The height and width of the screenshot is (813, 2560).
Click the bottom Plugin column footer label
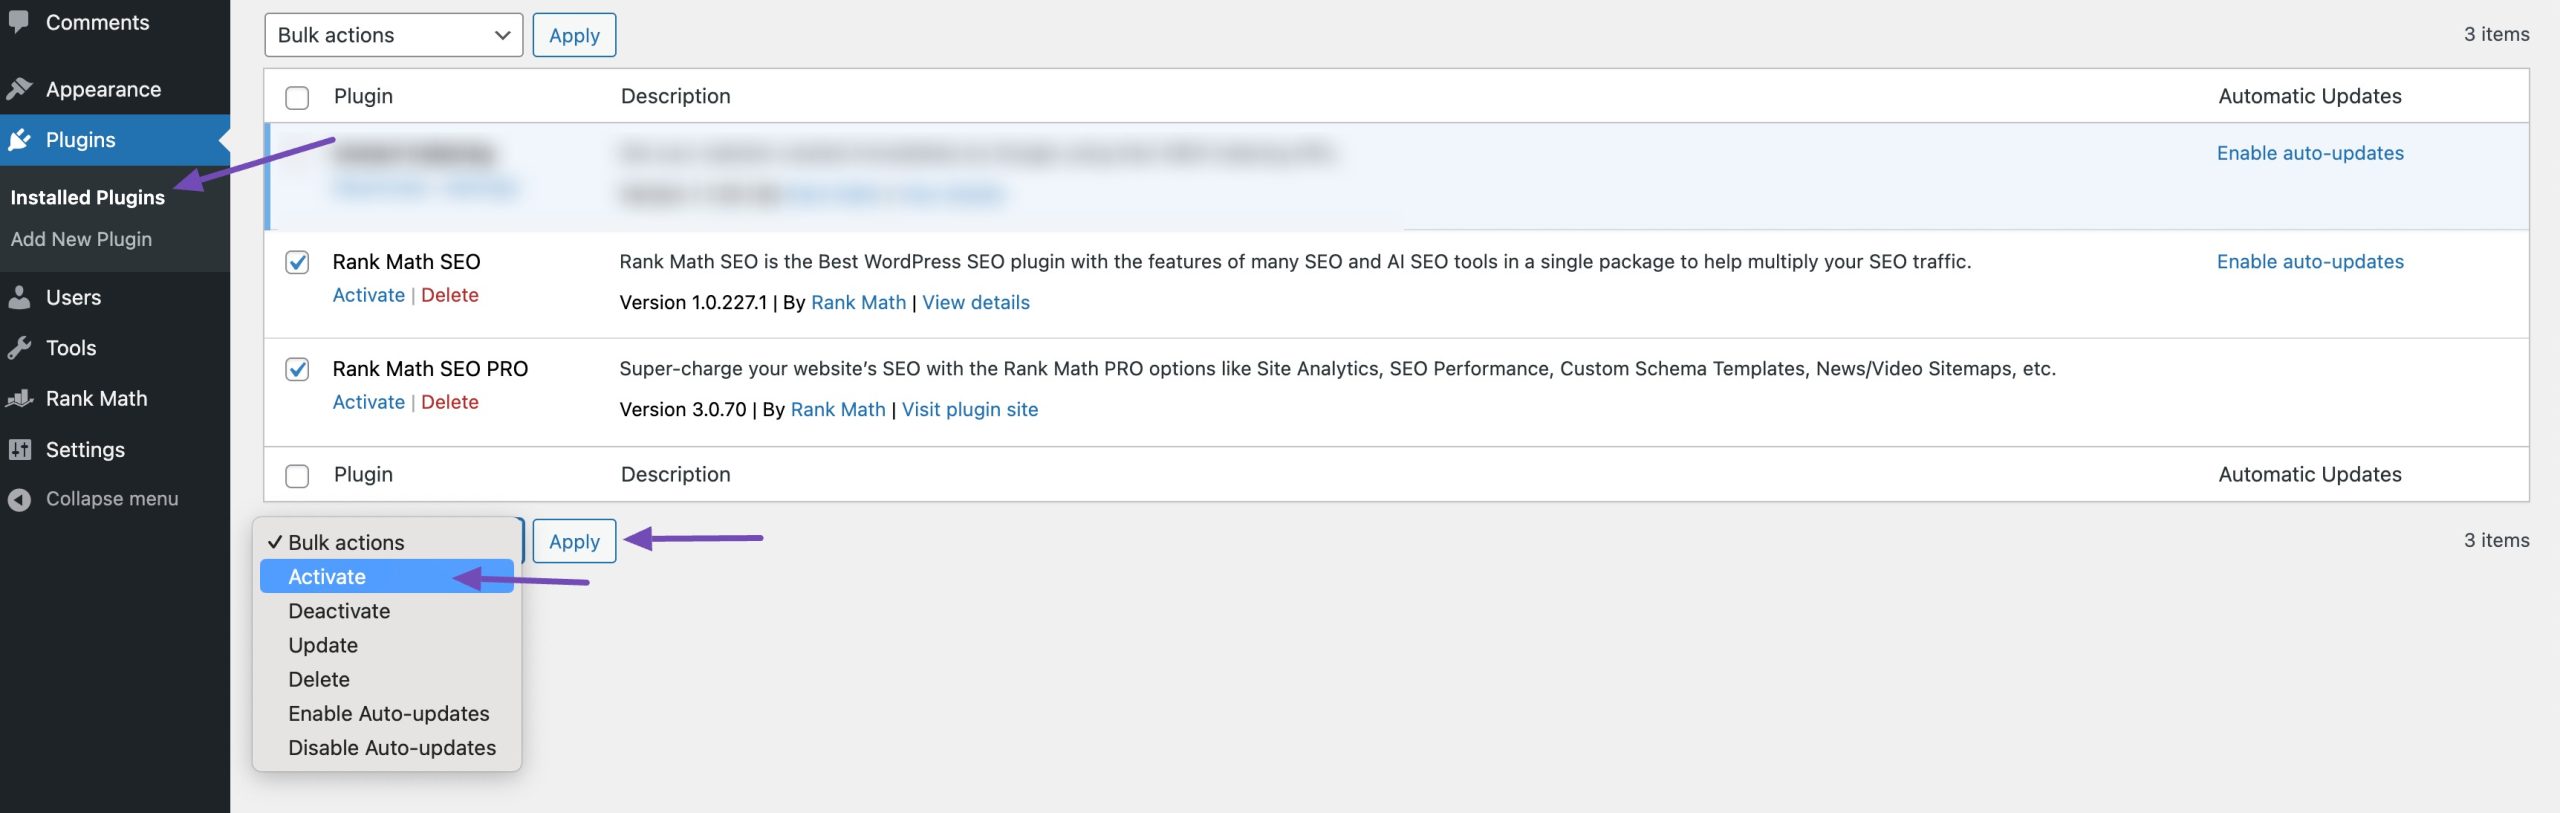tap(363, 474)
